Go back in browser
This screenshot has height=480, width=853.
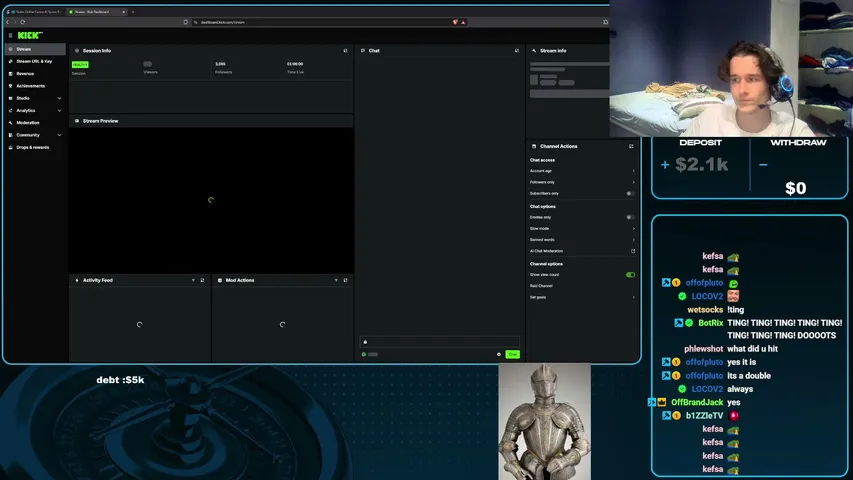coord(8,22)
